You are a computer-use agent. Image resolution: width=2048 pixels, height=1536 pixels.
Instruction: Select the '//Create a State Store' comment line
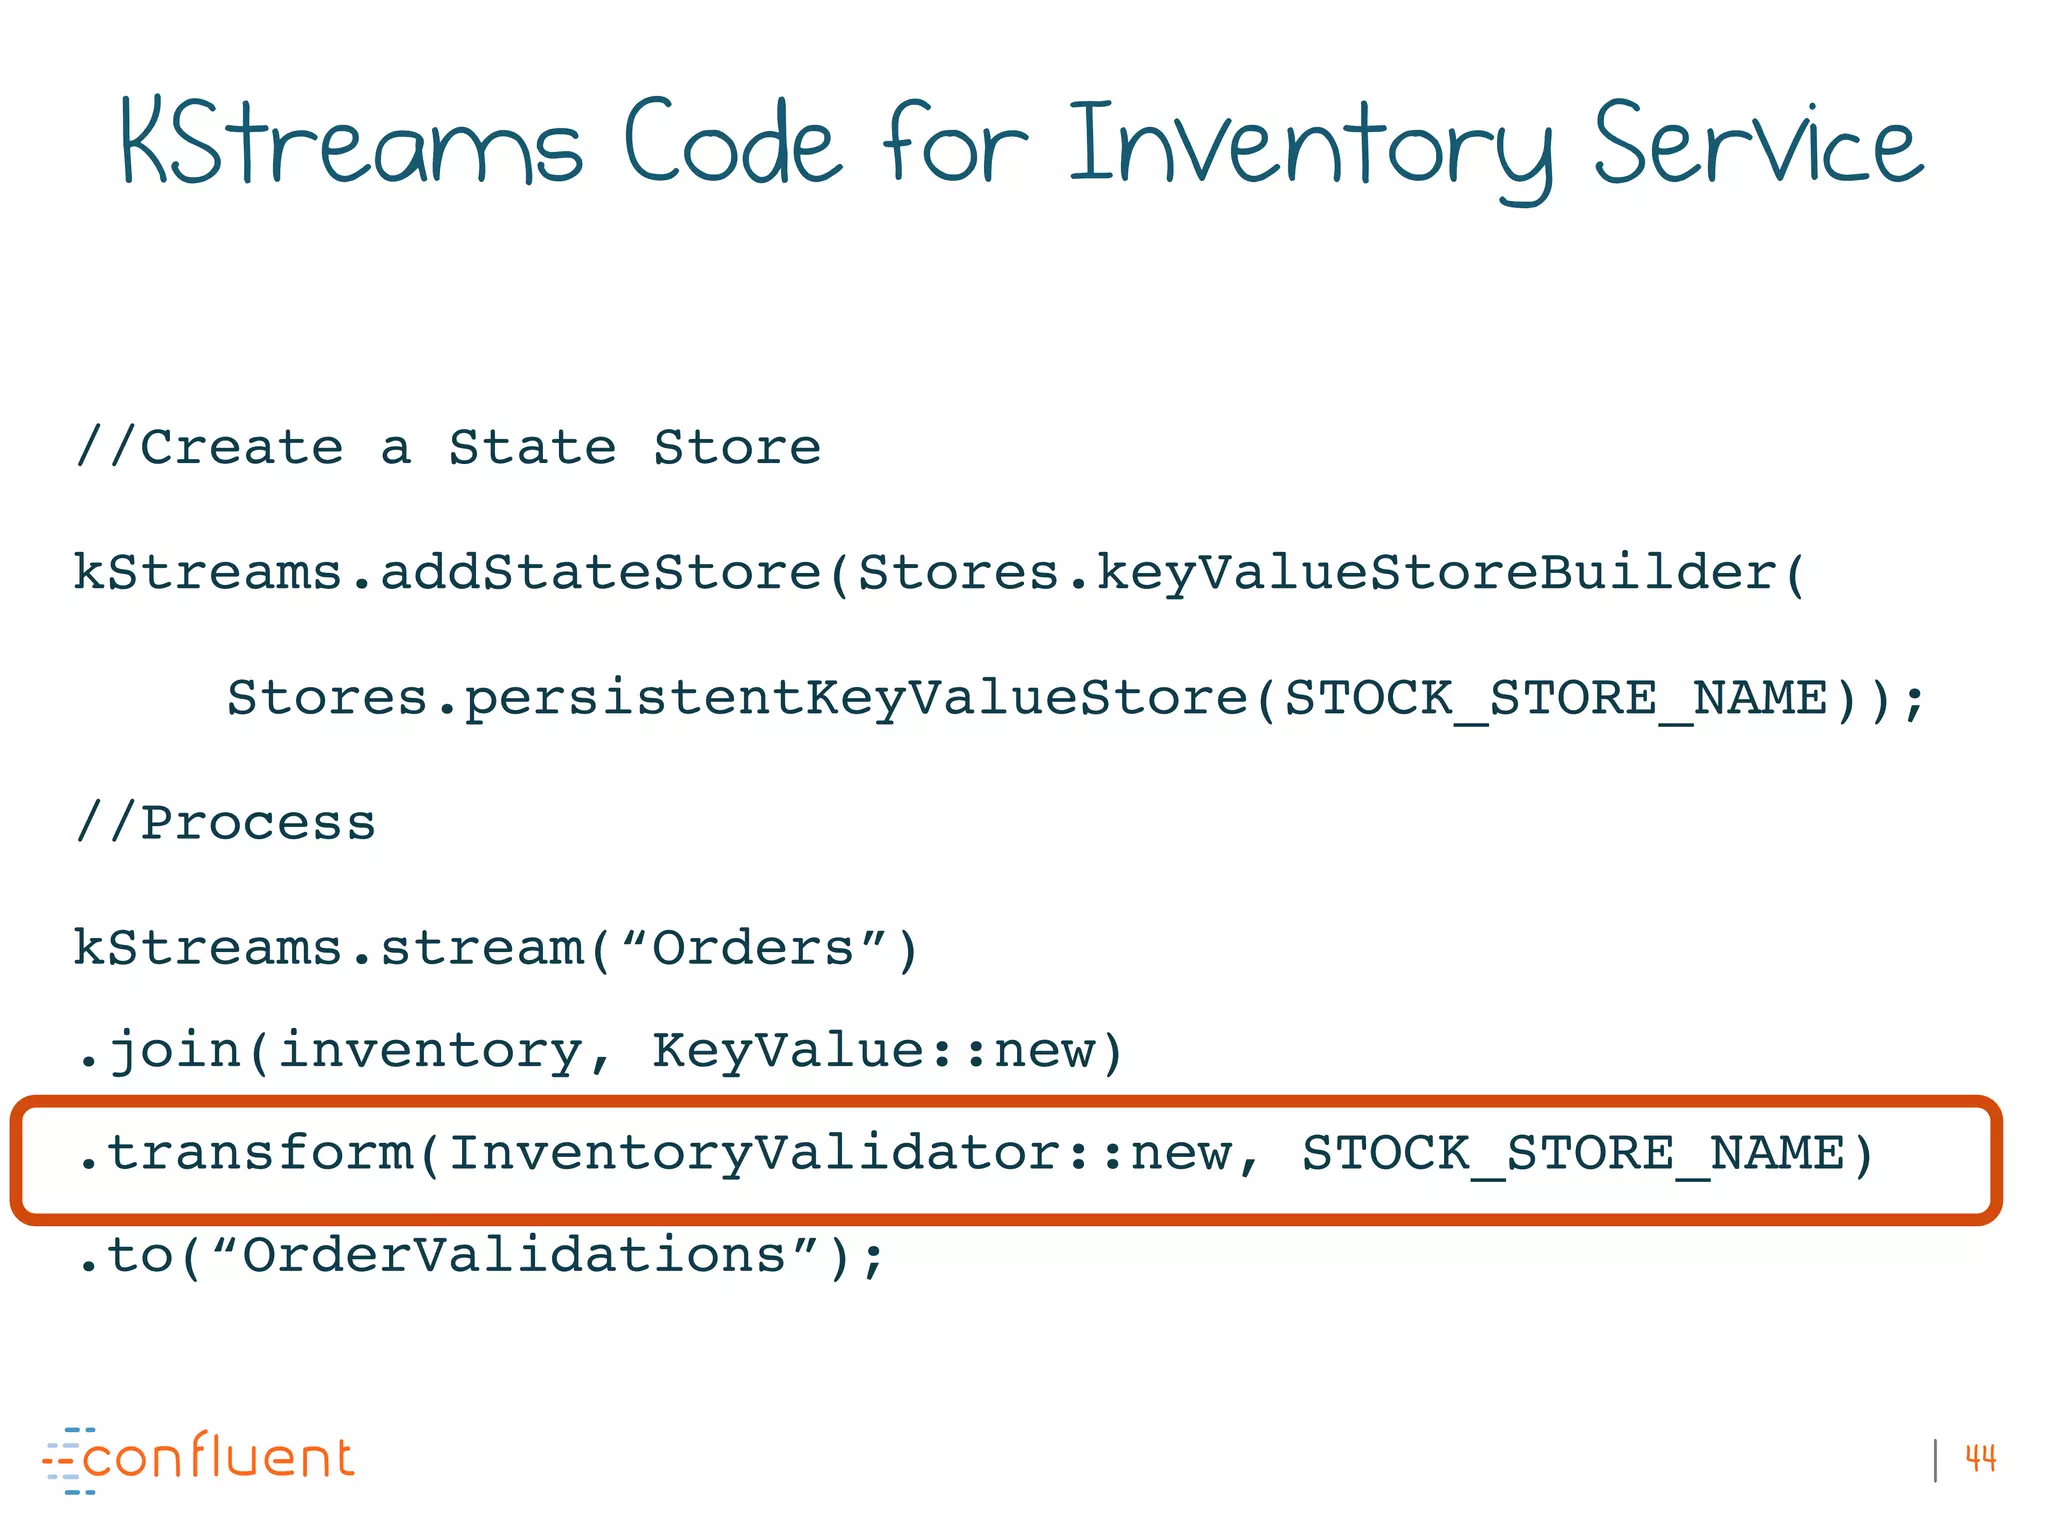point(448,447)
